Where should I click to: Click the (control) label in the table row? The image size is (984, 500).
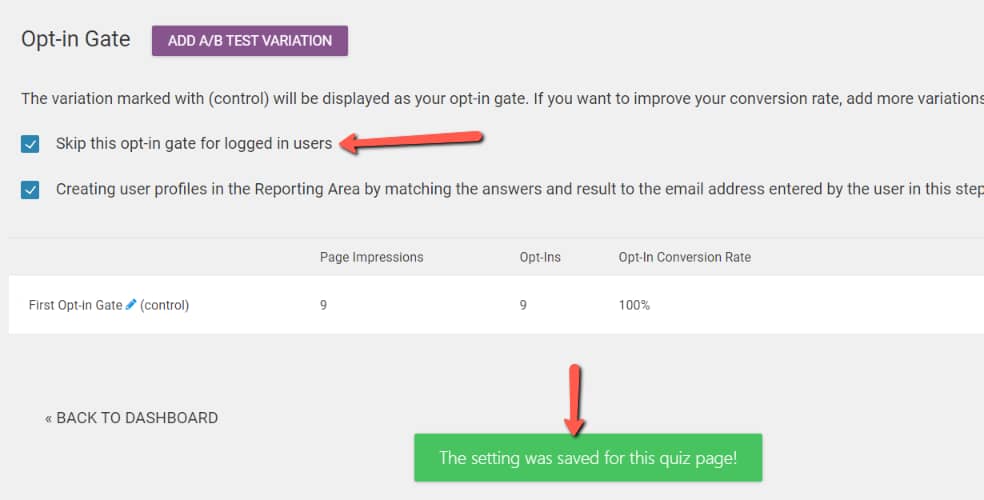coord(164,305)
